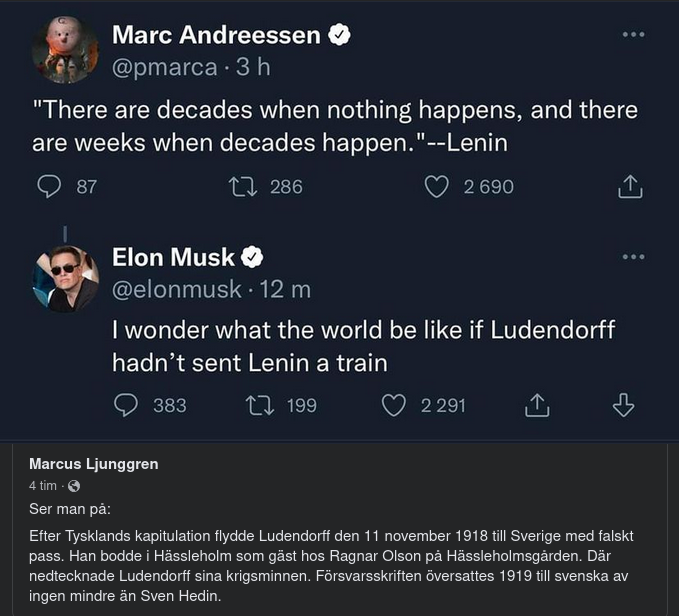Share Marc Andreessen's tweet
679x616 pixels.
pyautogui.click(x=630, y=187)
